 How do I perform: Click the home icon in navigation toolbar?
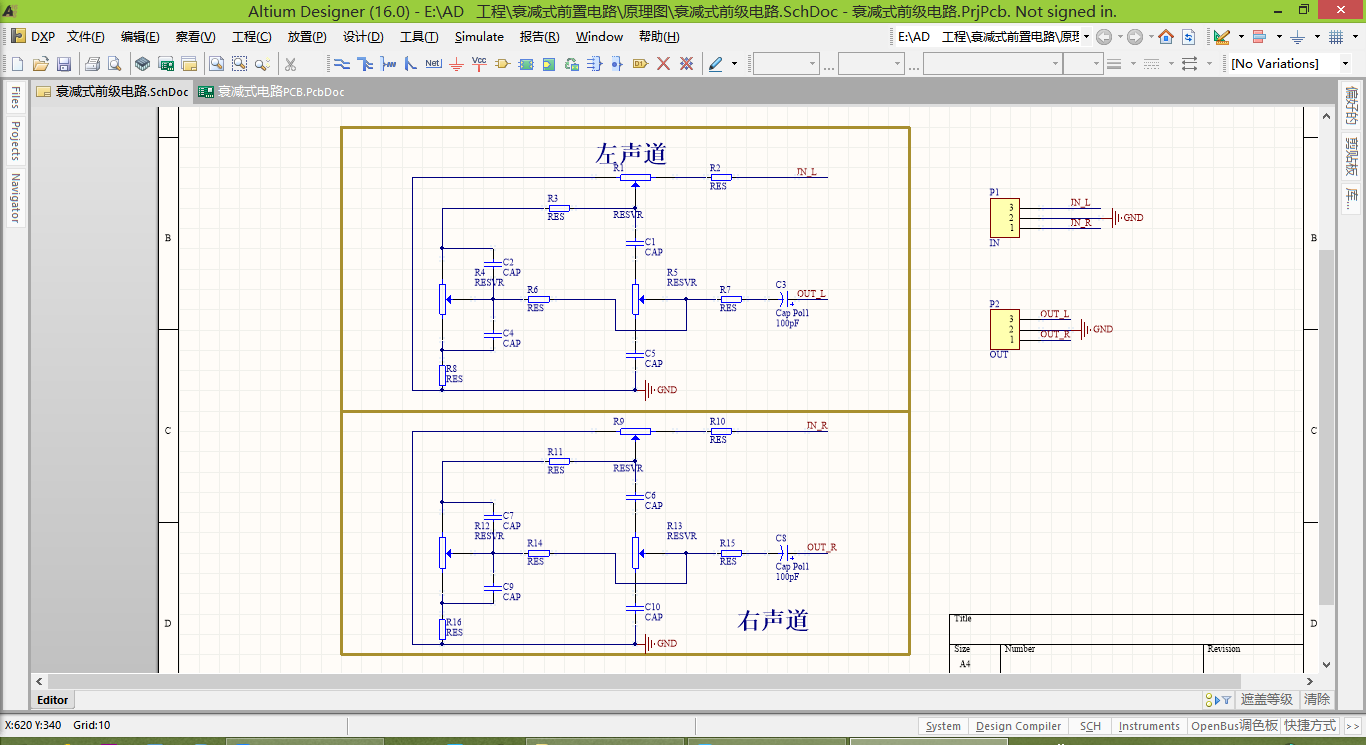(x=1166, y=36)
